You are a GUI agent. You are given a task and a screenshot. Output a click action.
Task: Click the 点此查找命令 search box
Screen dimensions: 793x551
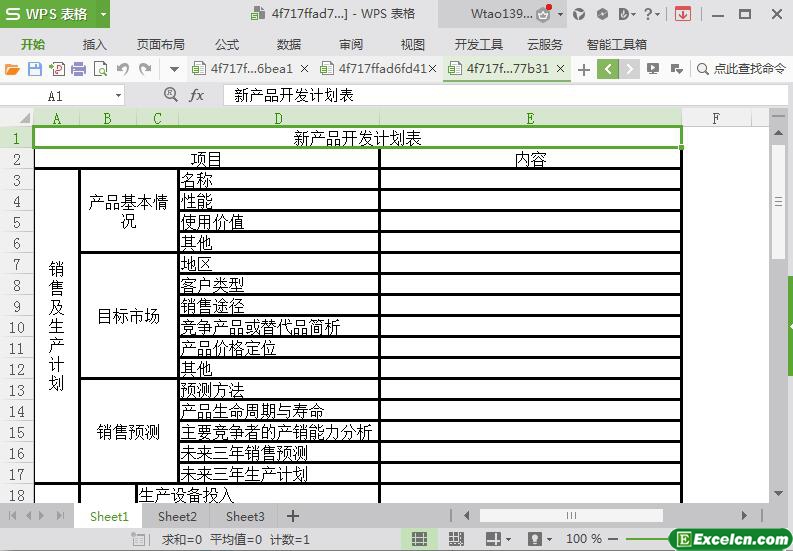point(741,69)
